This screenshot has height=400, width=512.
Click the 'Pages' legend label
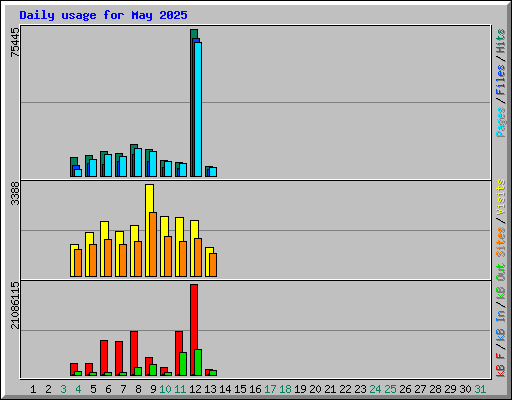tap(501, 122)
